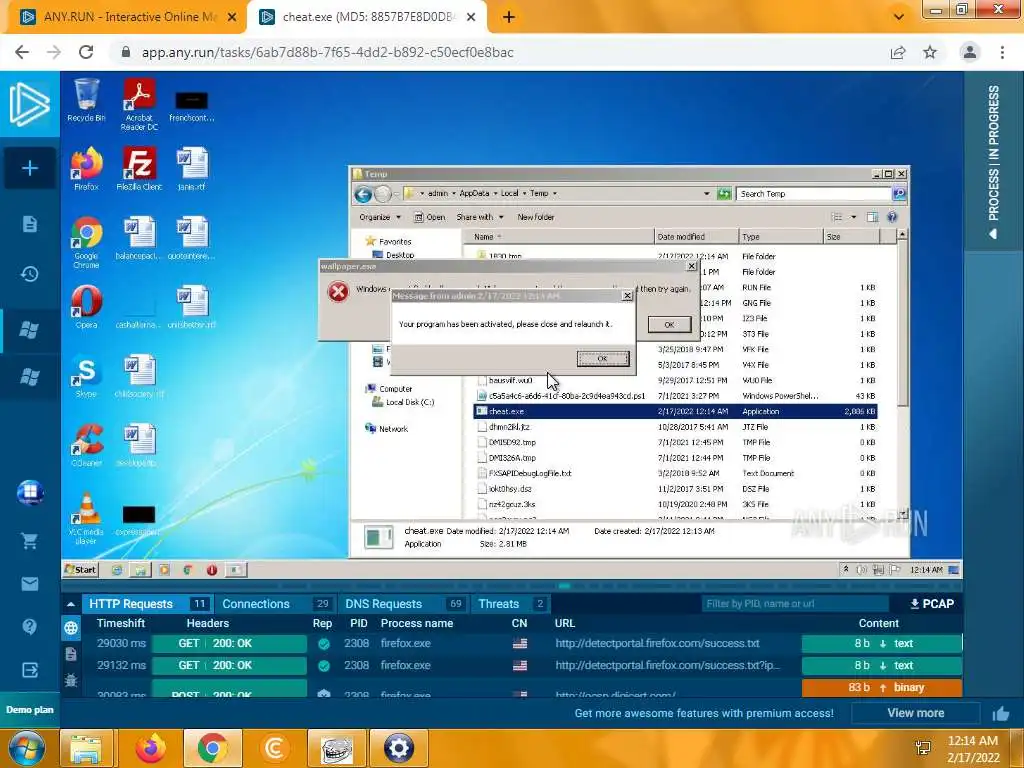Show the files tab icon in network panel
Screen dimensions: 1024x768
point(71,654)
